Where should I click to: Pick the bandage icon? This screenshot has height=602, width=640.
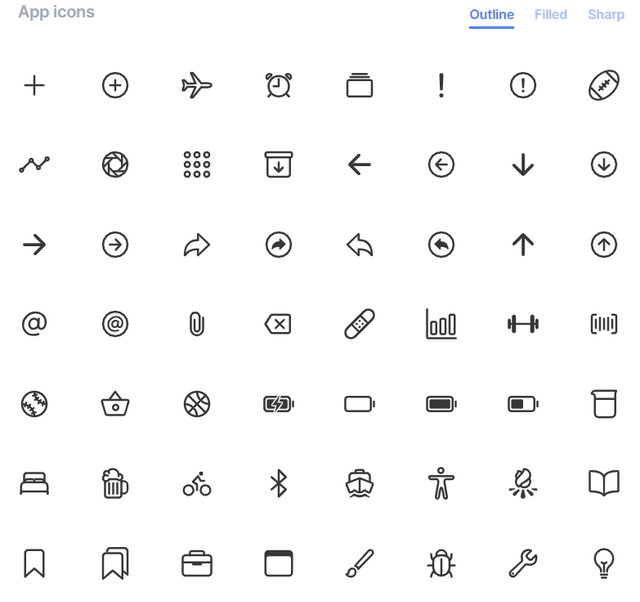[360, 324]
